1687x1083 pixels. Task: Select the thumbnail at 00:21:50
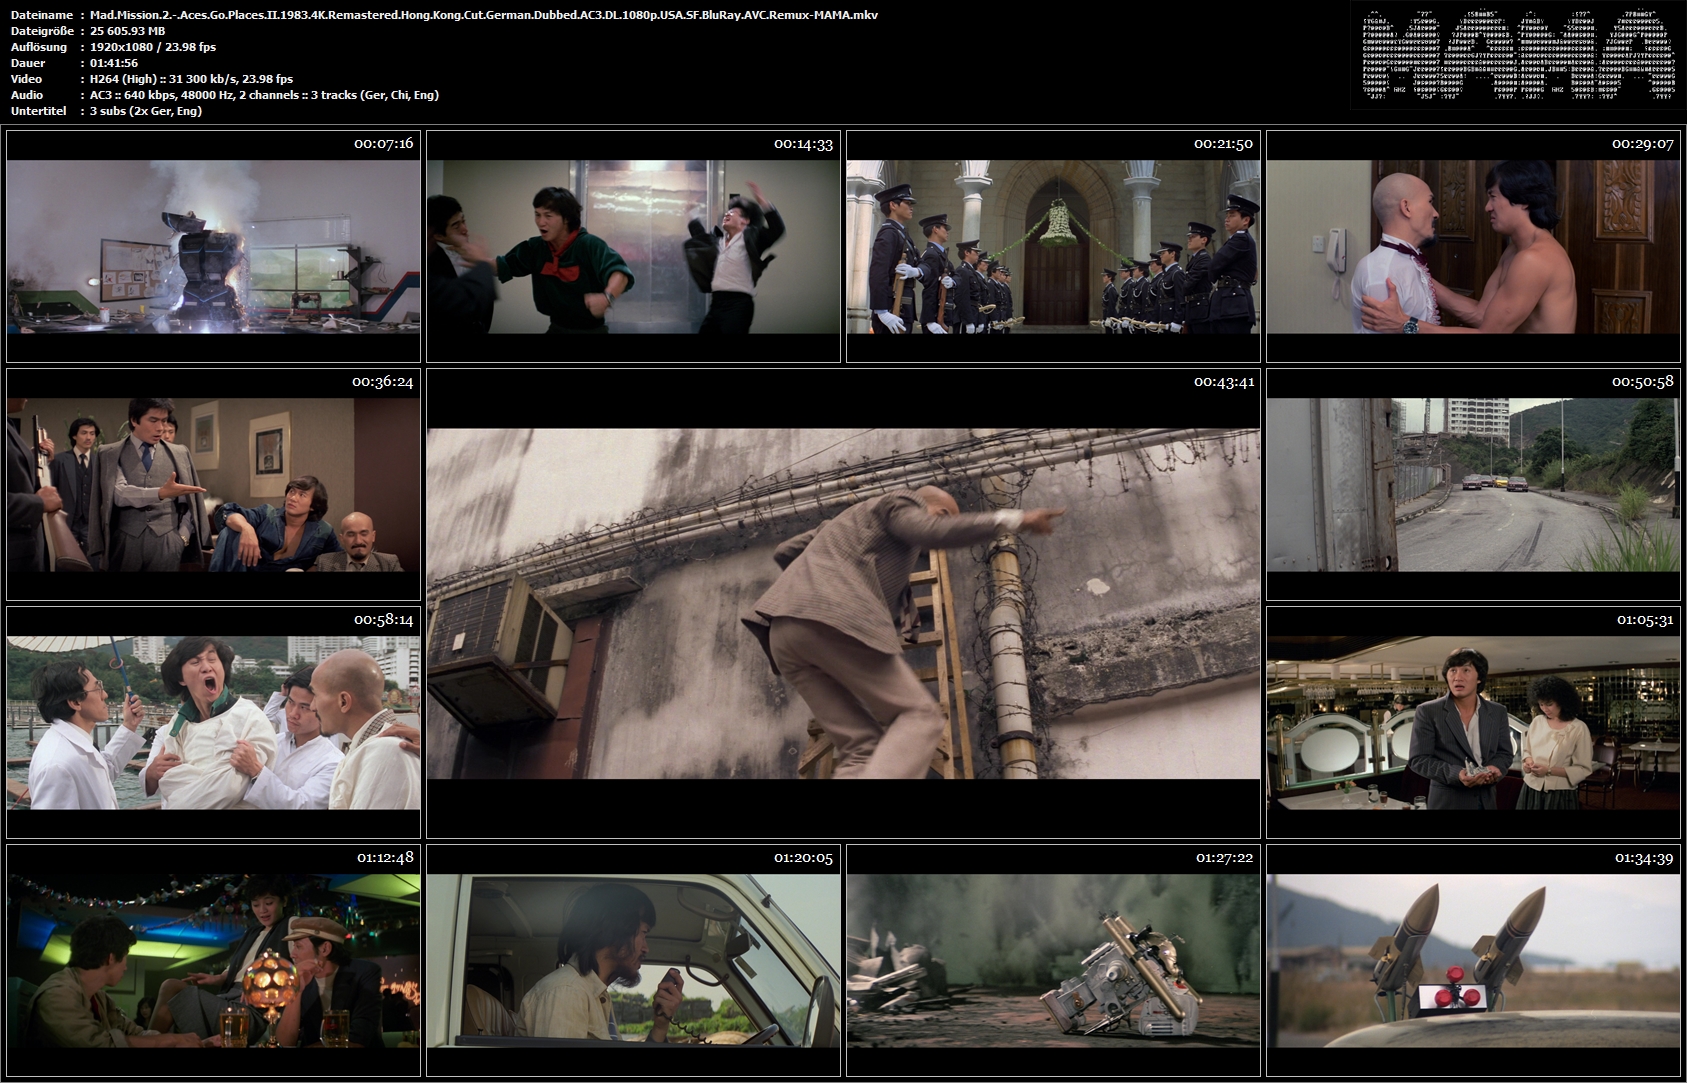pos(1053,246)
